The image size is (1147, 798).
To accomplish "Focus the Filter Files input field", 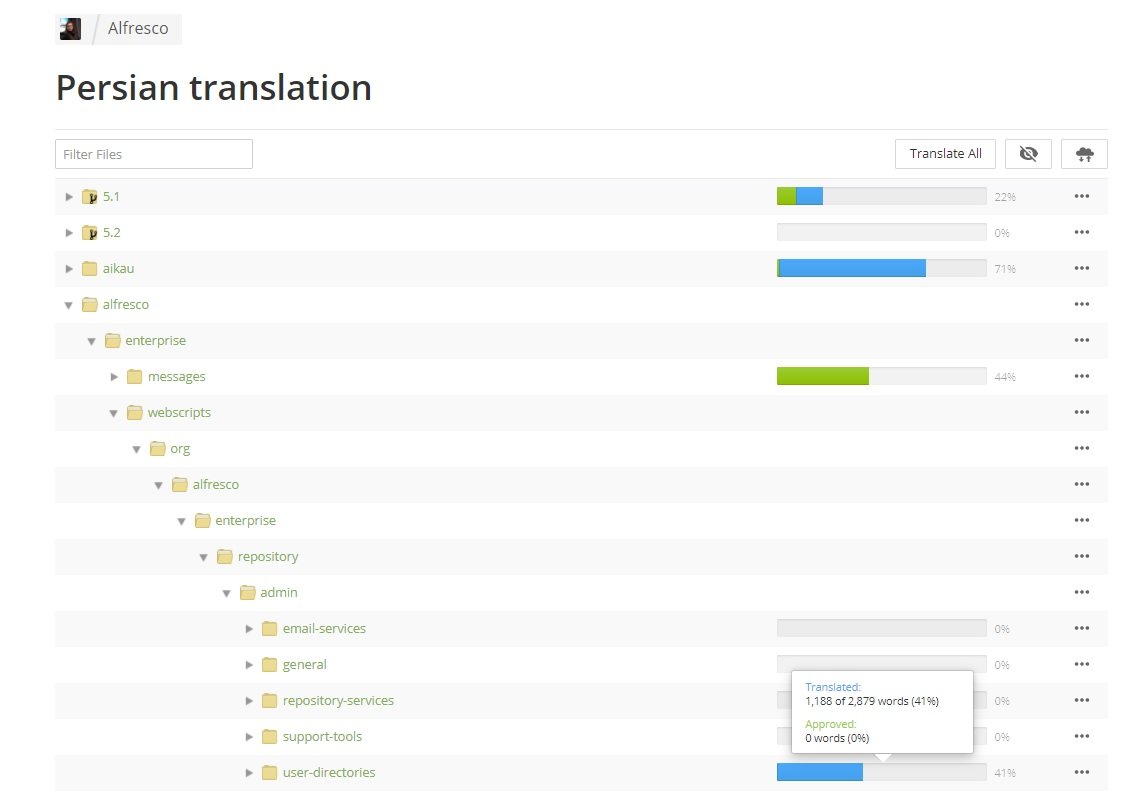I will (x=154, y=154).
